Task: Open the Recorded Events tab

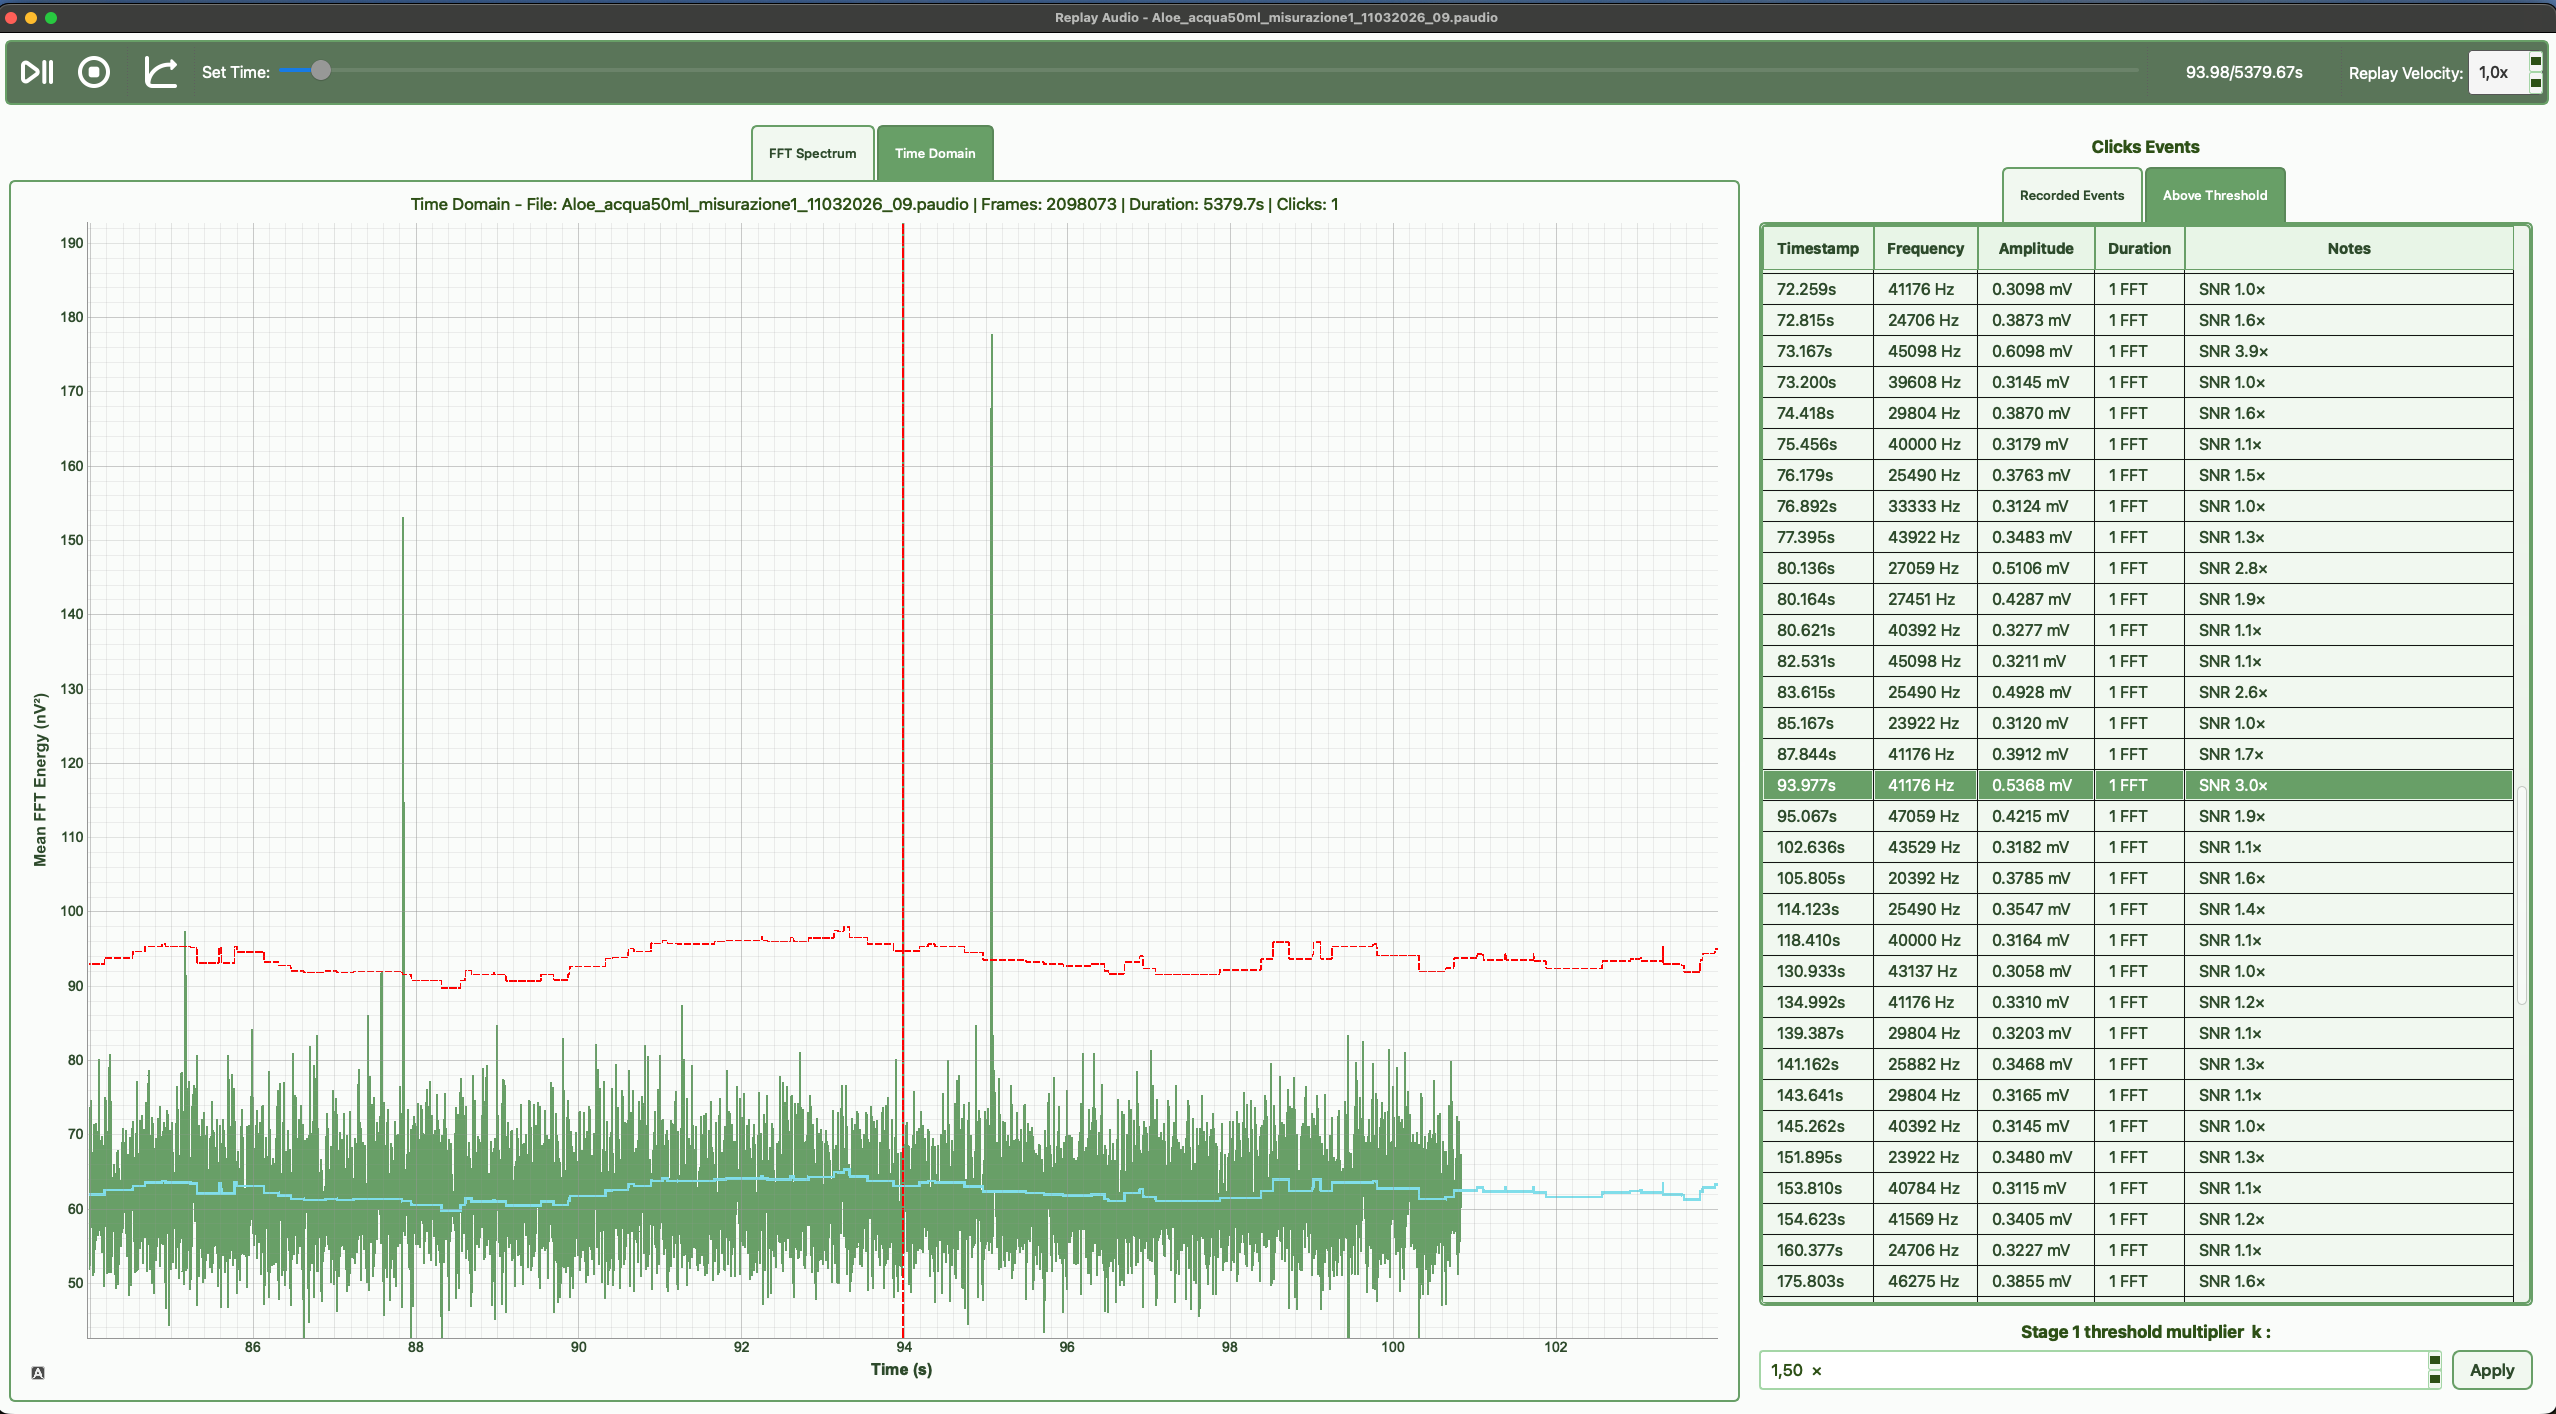Action: (2071, 195)
